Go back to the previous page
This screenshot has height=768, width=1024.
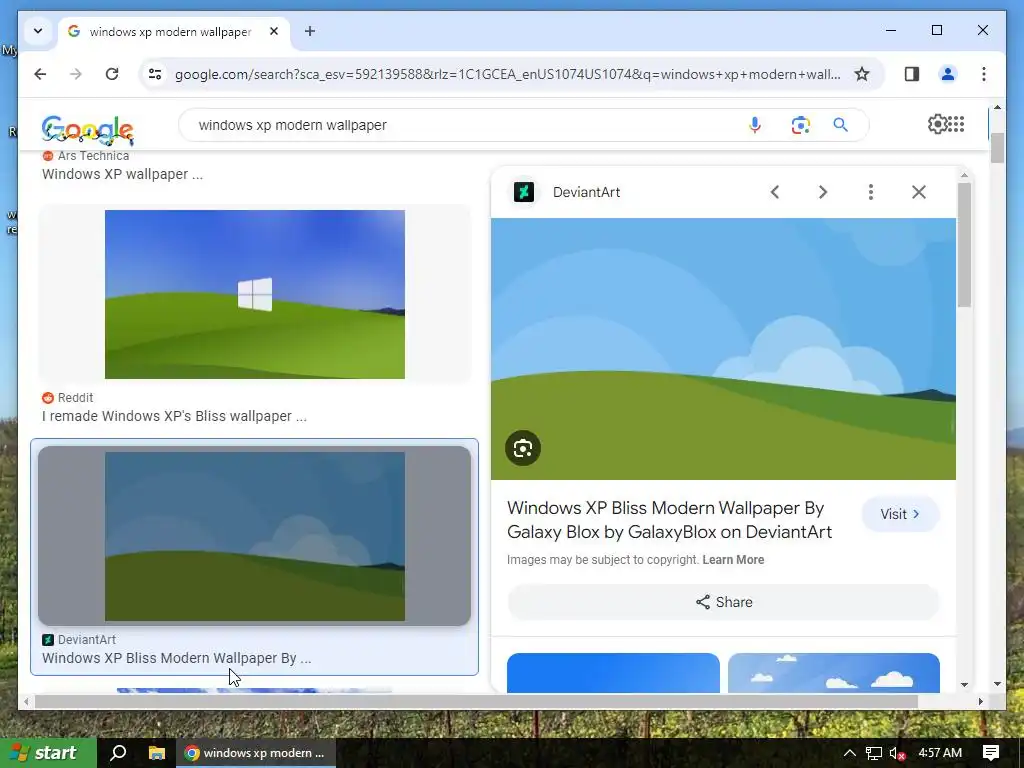[40, 74]
